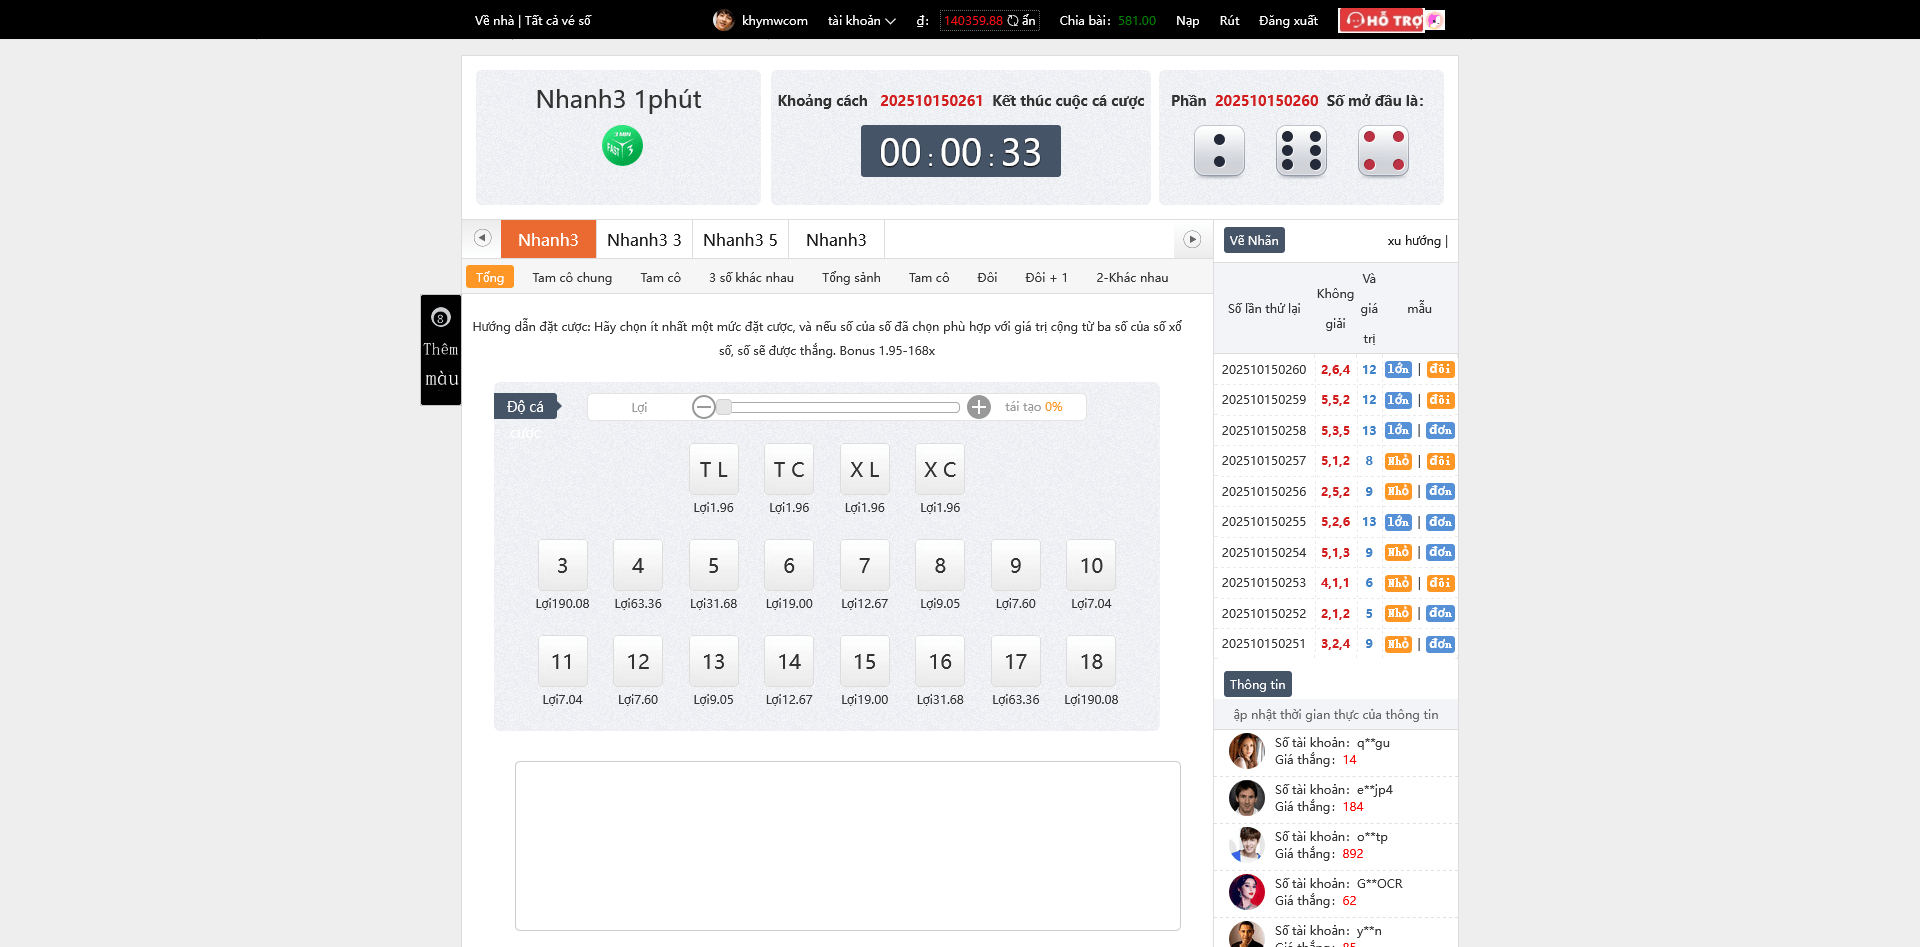Expand the tài khoản account dropdown
The width and height of the screenshot is (1920, 947).
[x=861, y=21]
